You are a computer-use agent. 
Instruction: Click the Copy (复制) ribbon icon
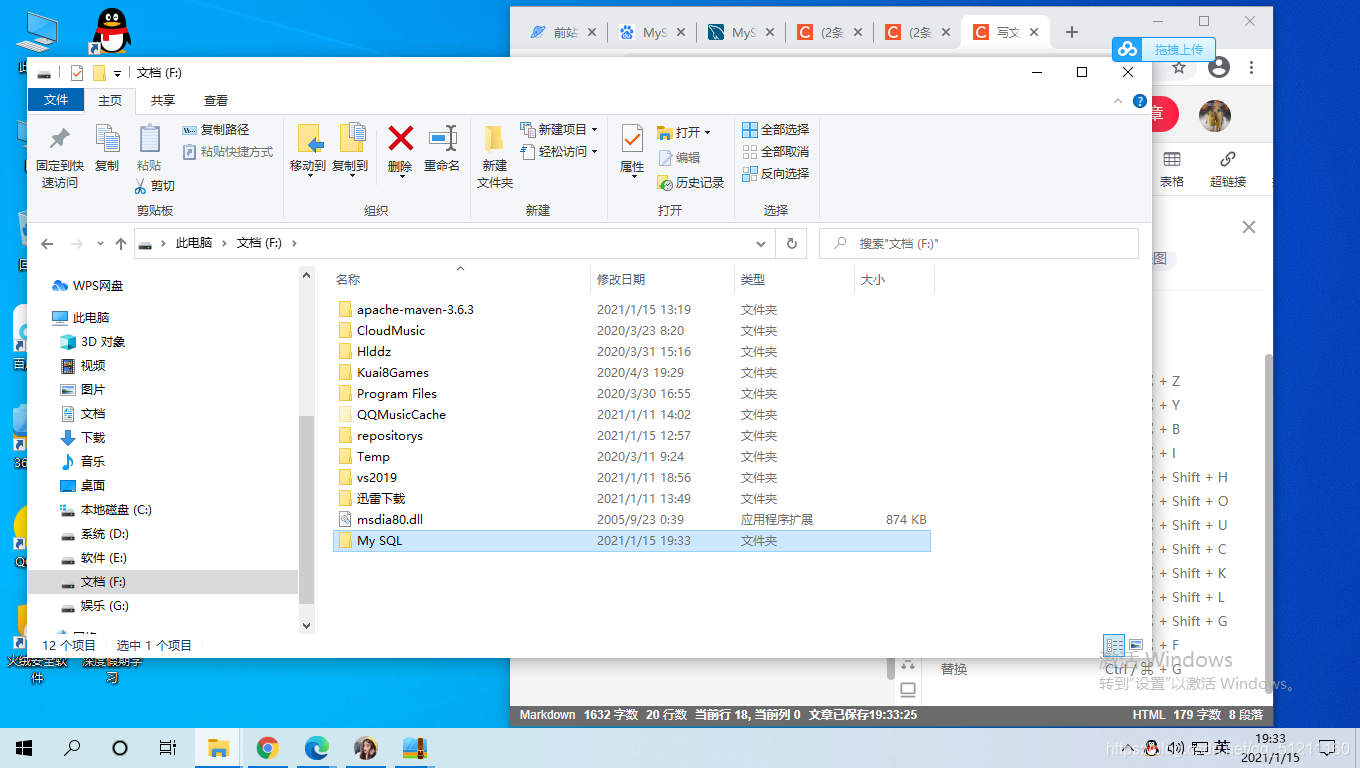(107, 139)
